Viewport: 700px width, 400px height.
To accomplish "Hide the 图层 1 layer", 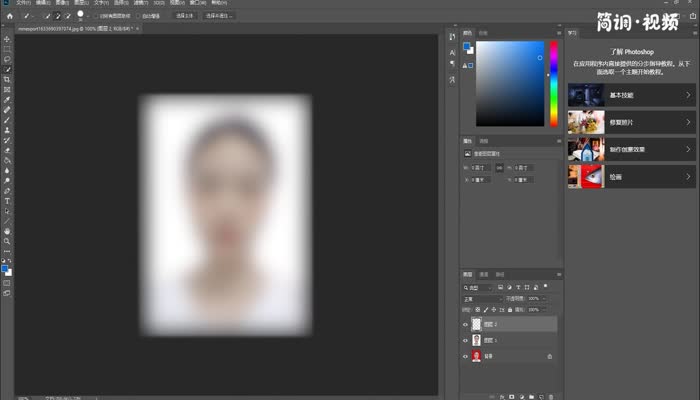I will tap(465, 340).
